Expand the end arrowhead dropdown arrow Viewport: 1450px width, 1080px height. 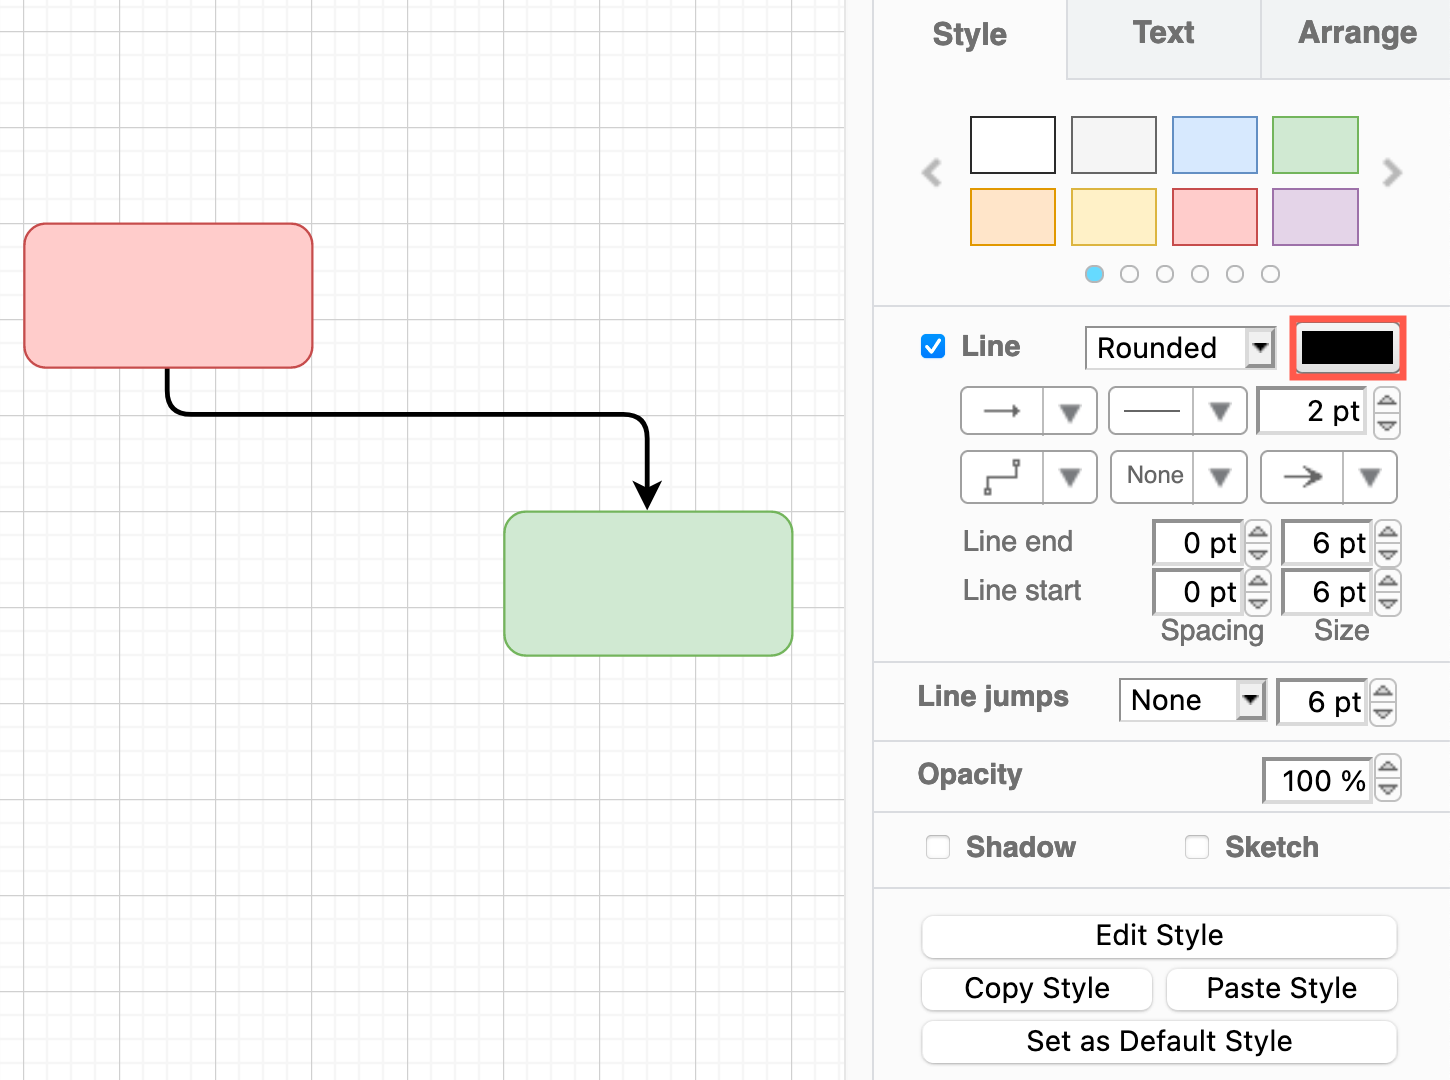(1369, 477)
